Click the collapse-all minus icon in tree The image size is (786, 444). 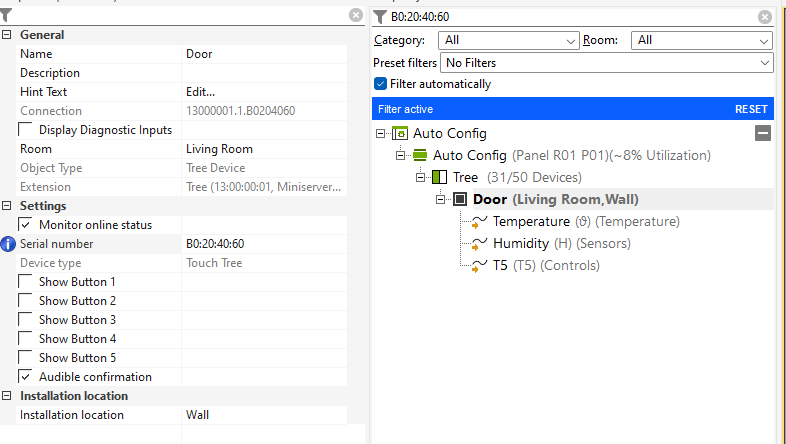pos(763,133)
